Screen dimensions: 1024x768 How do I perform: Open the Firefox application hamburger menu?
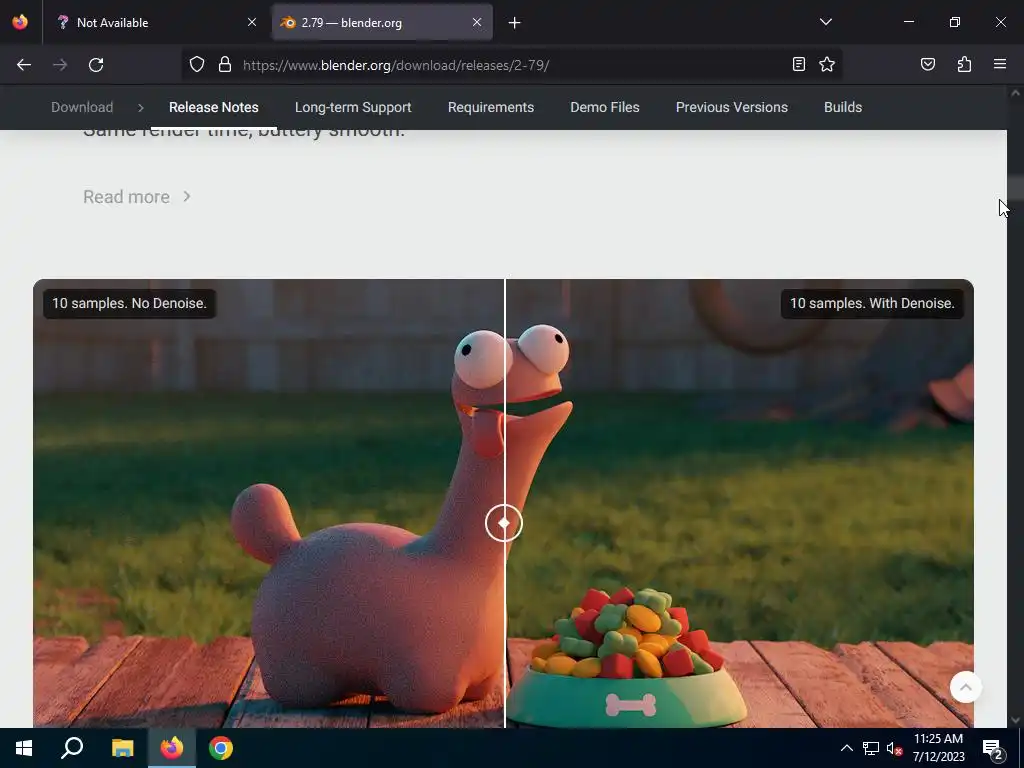click(x=1000, y=64)
